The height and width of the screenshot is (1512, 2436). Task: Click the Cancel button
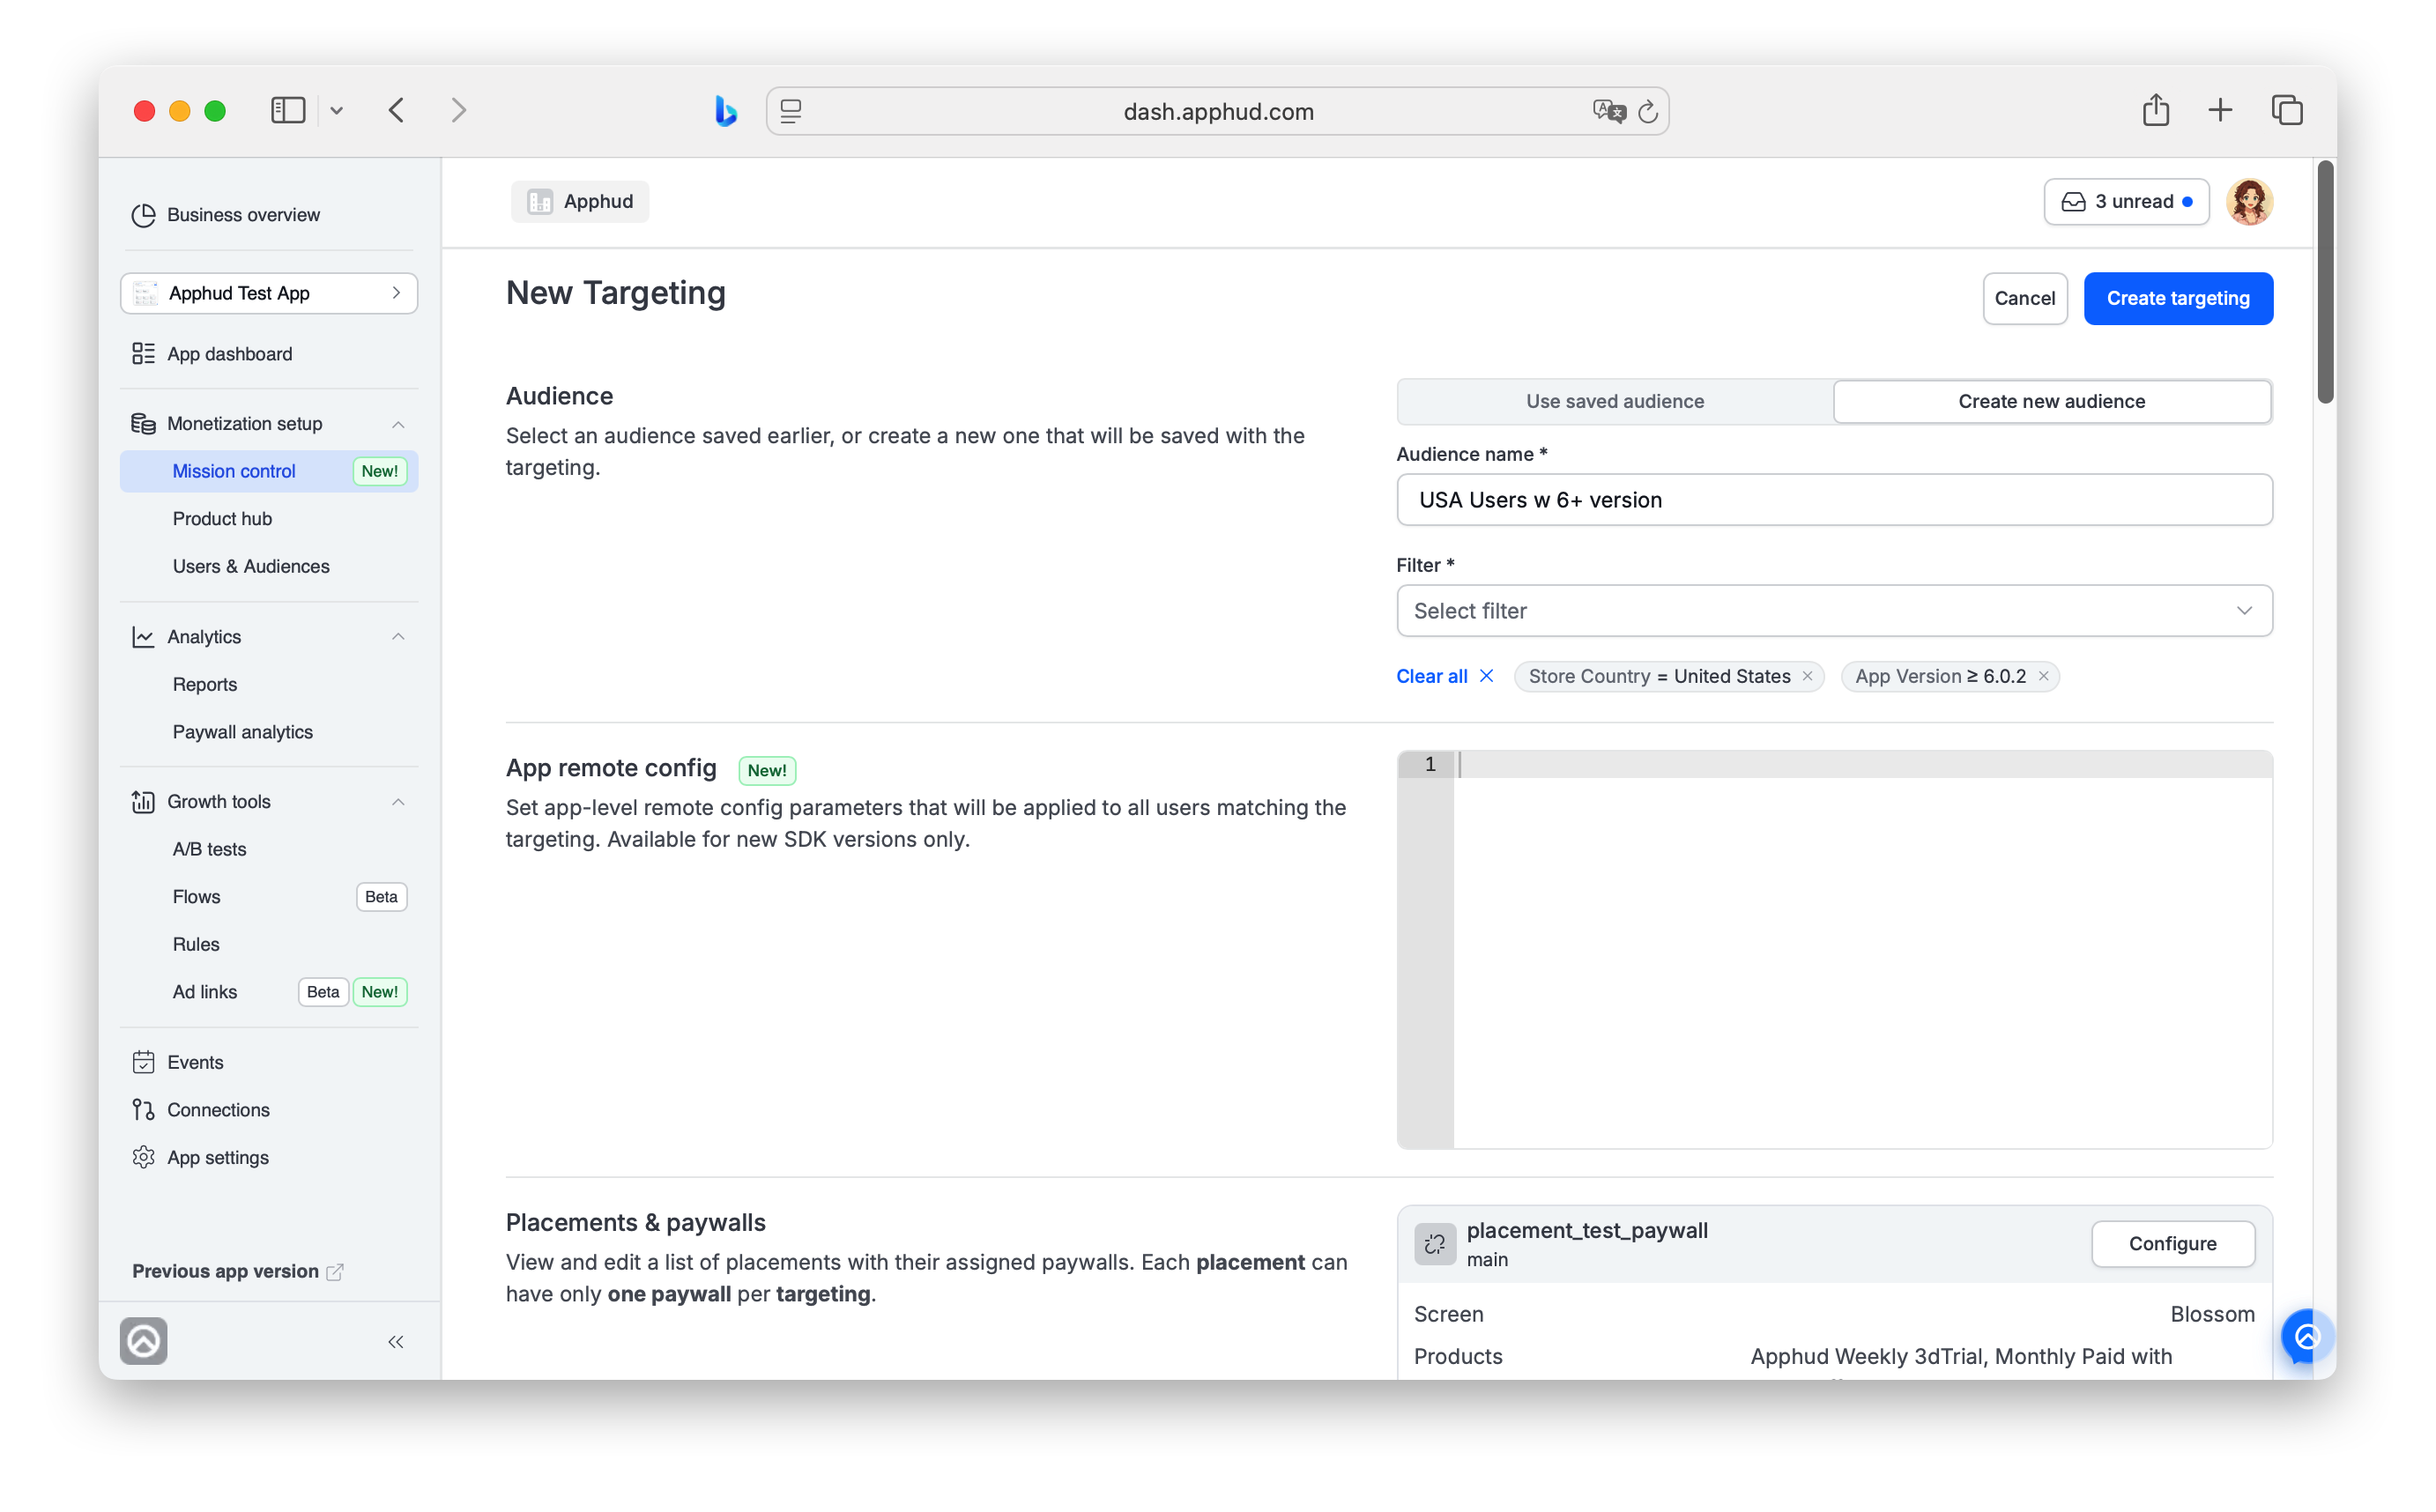coord(2025,299)
